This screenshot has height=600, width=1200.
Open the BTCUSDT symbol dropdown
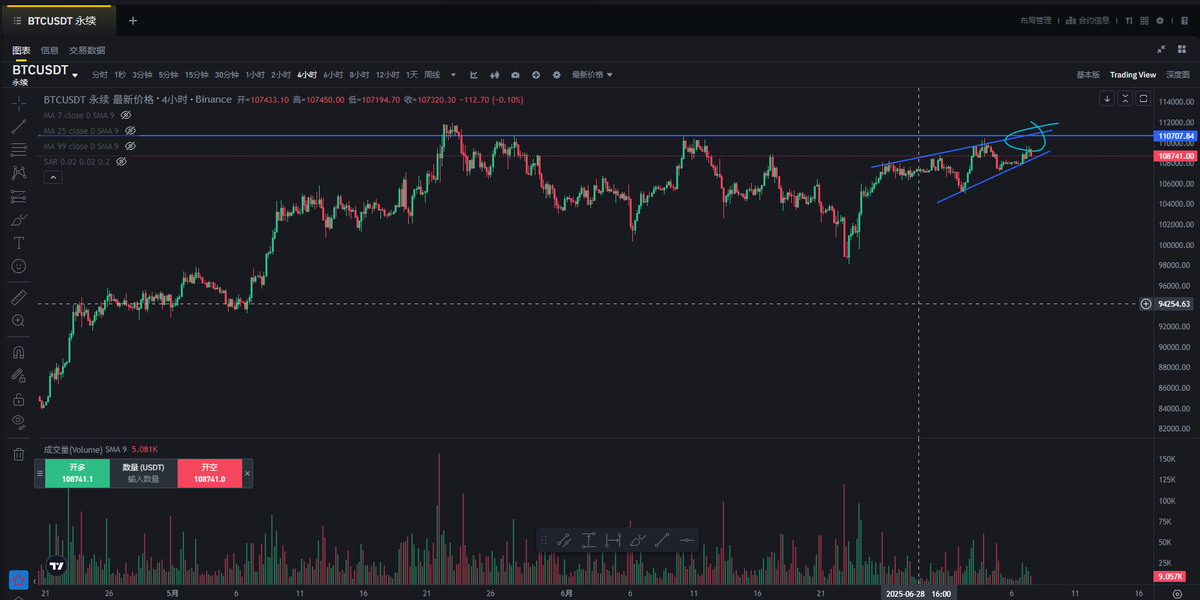pos(75,75)
